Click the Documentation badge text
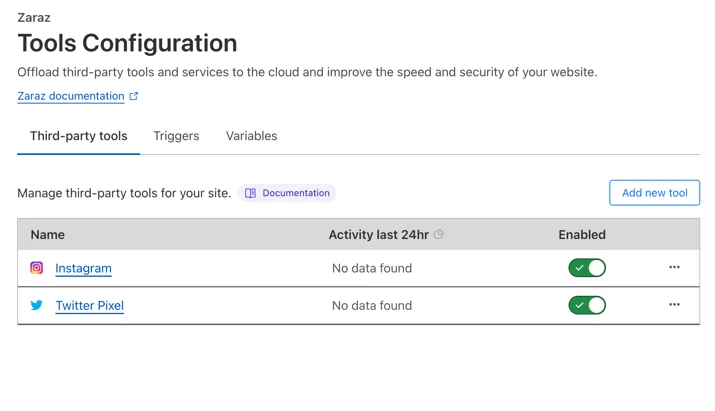715x411 pixels. (296, 193)
